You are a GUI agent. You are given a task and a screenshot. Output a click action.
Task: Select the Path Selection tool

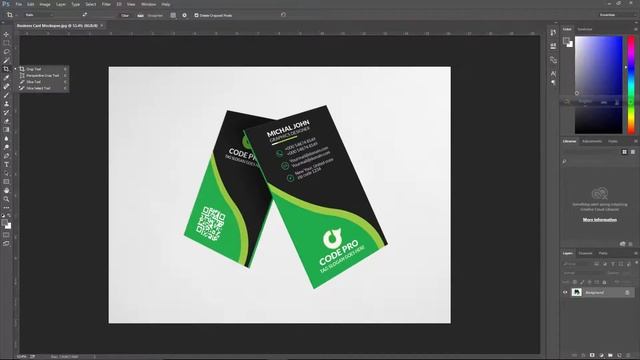6,173
